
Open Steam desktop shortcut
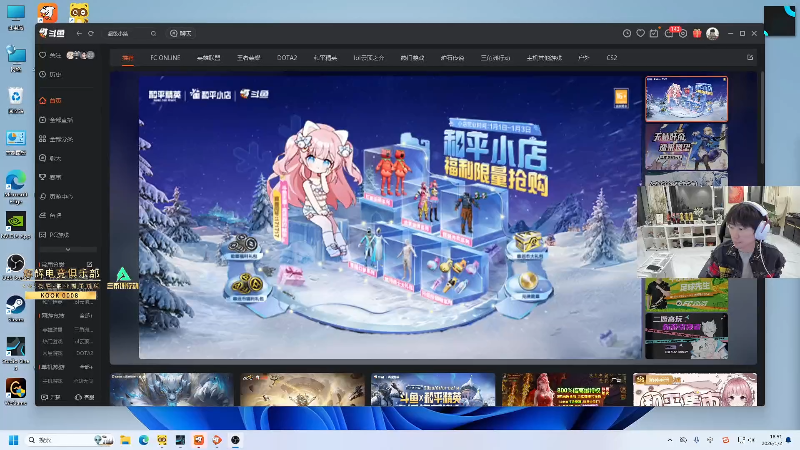16,309
